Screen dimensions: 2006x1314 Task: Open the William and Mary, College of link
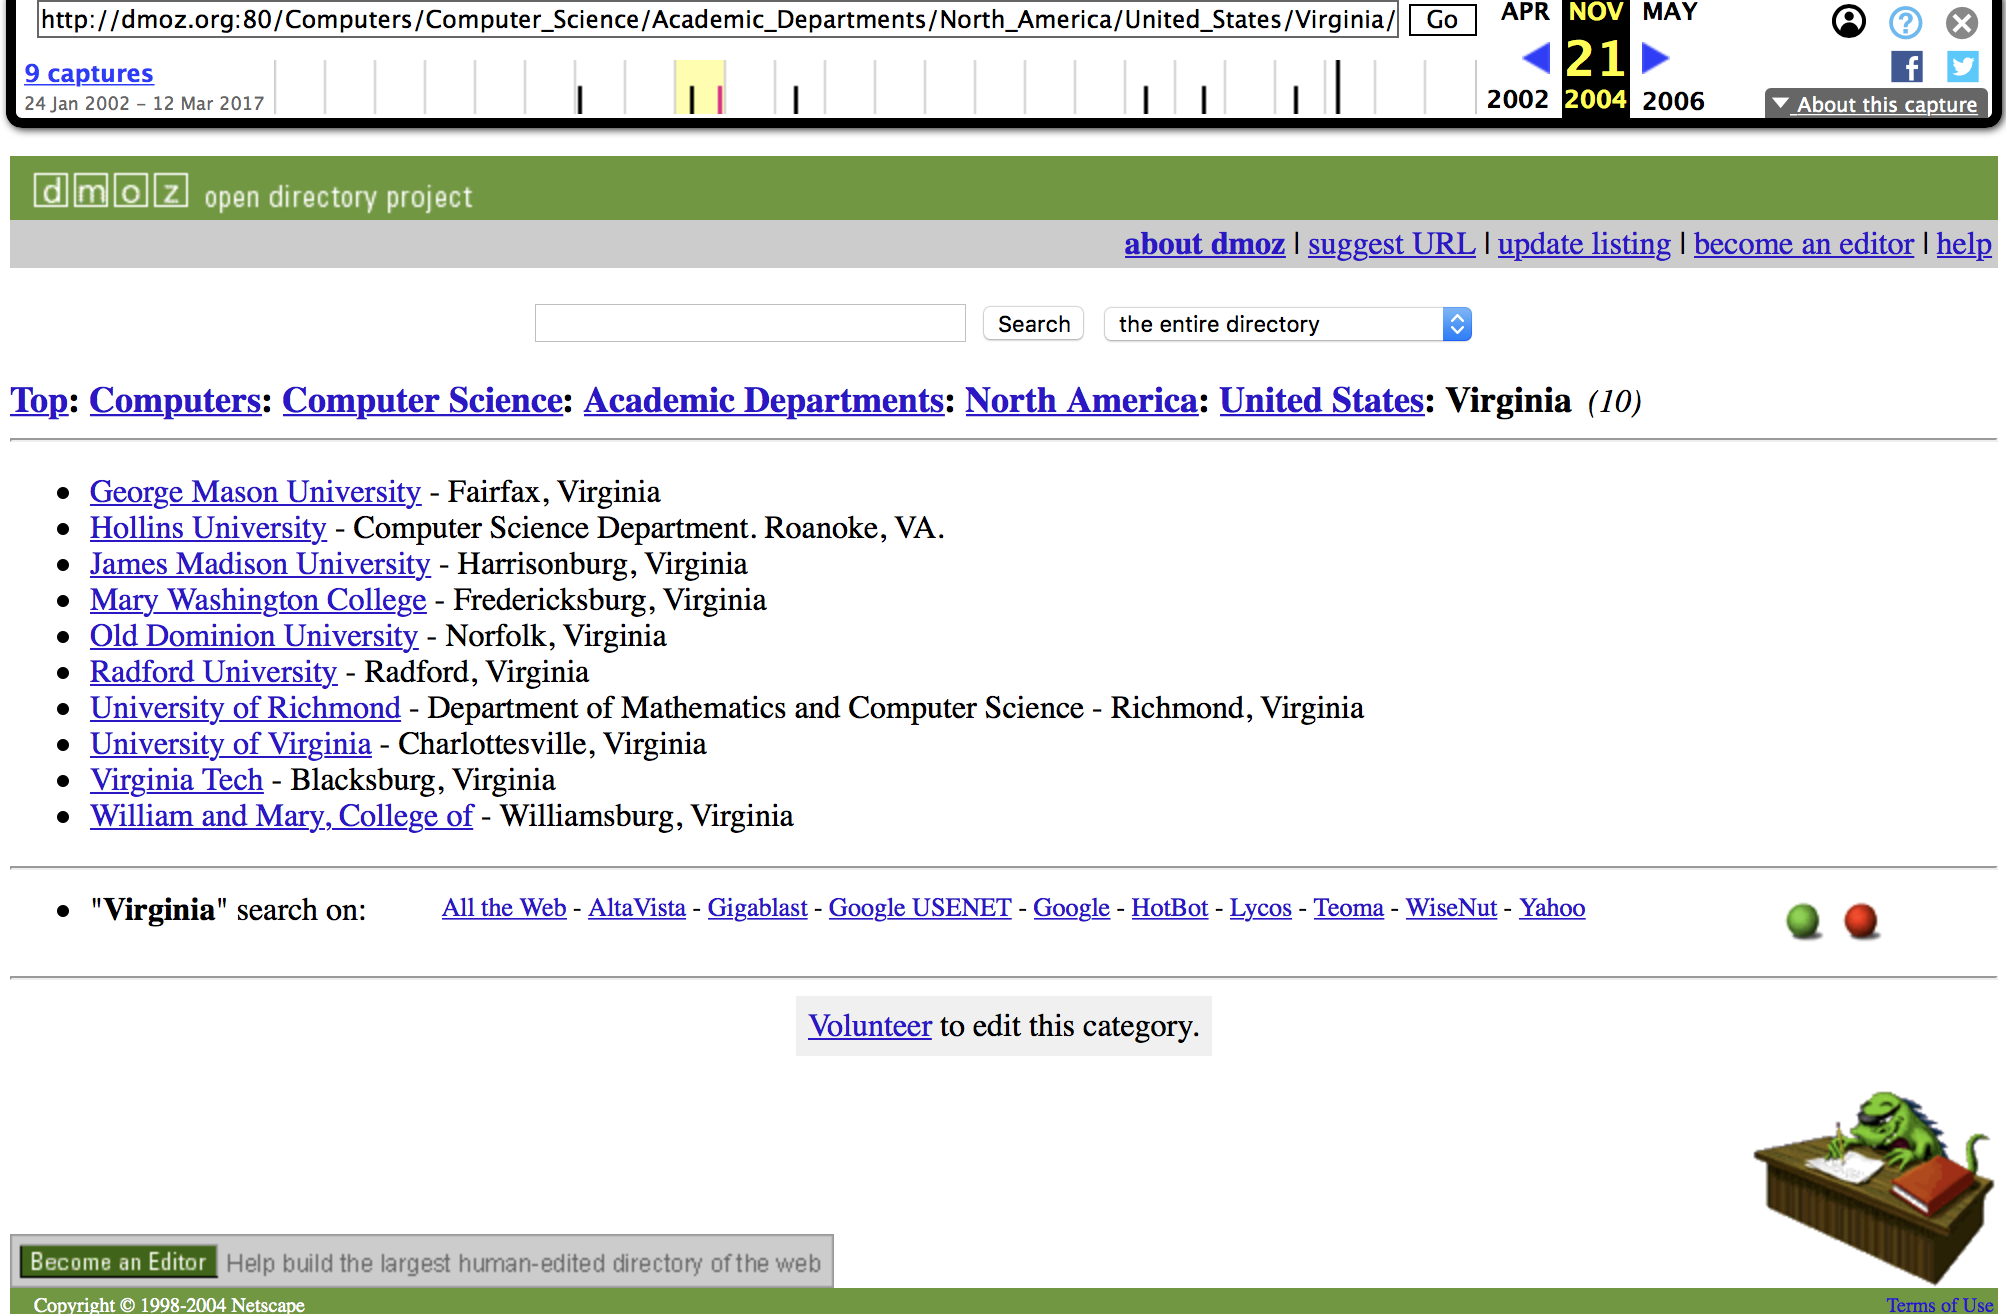282,816
